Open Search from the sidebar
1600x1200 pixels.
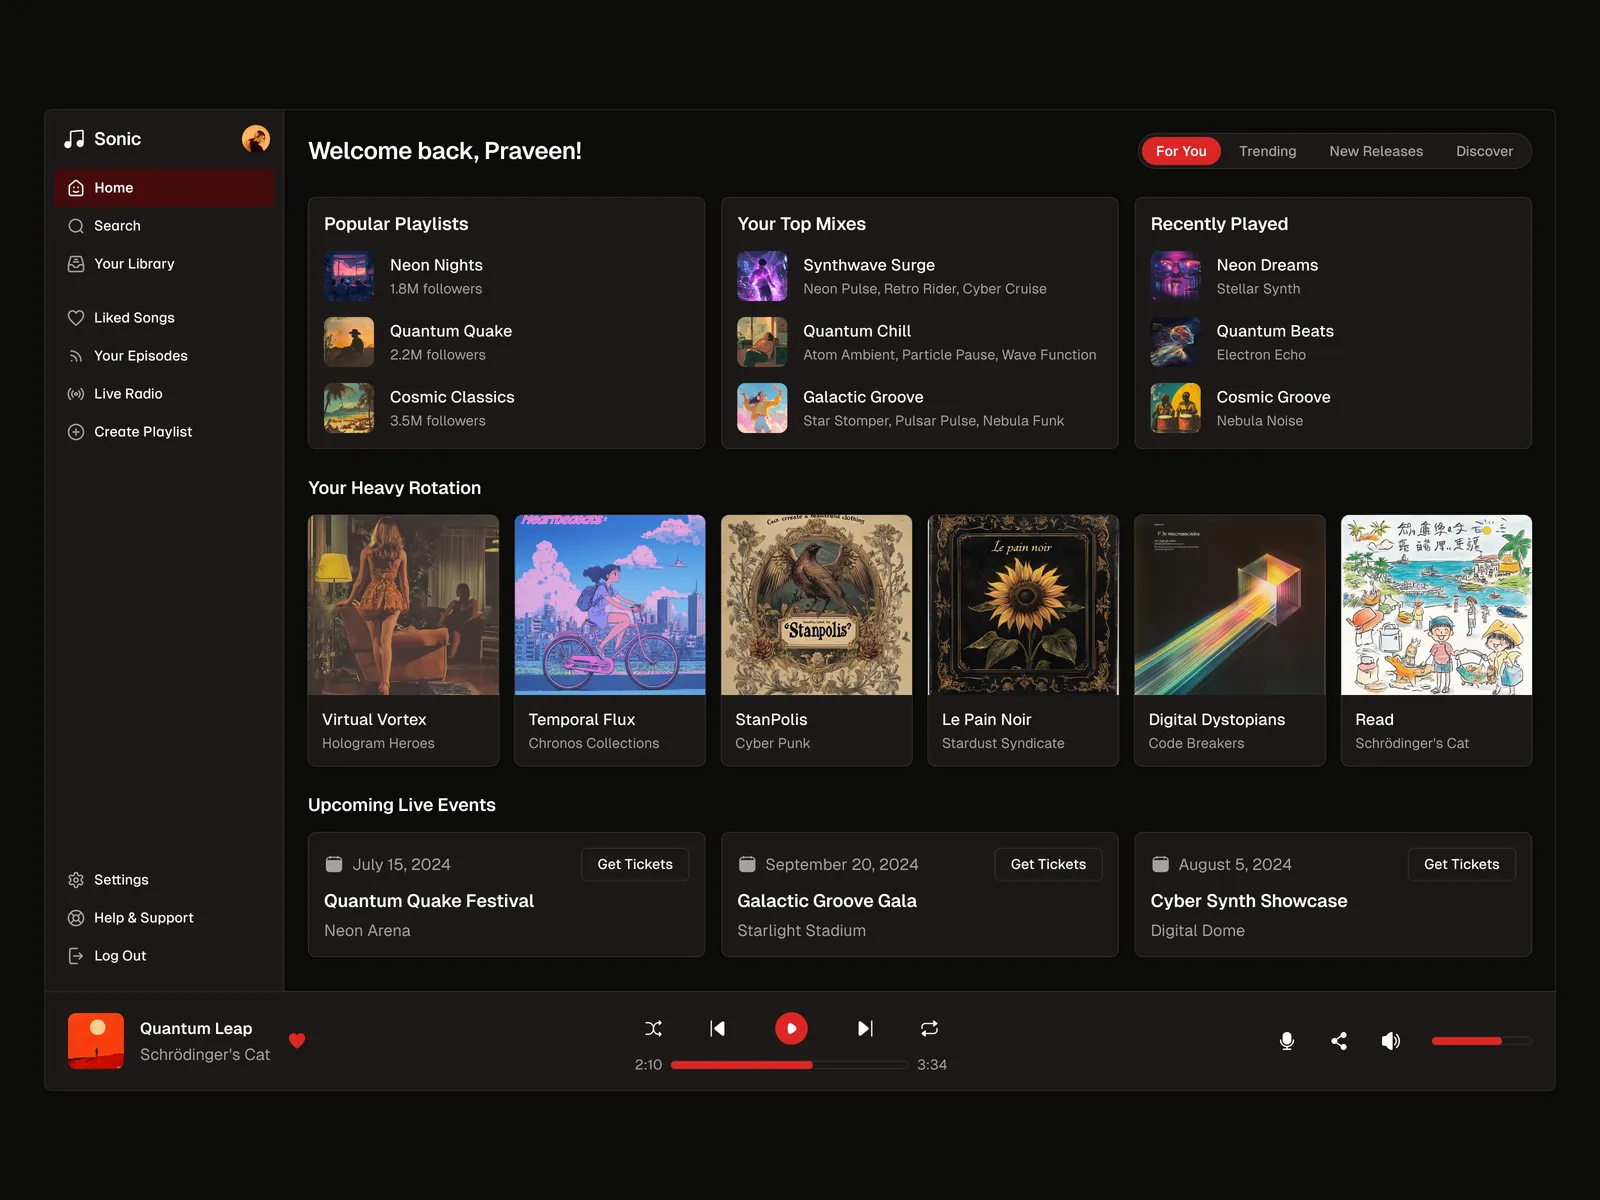click(117, 226)
